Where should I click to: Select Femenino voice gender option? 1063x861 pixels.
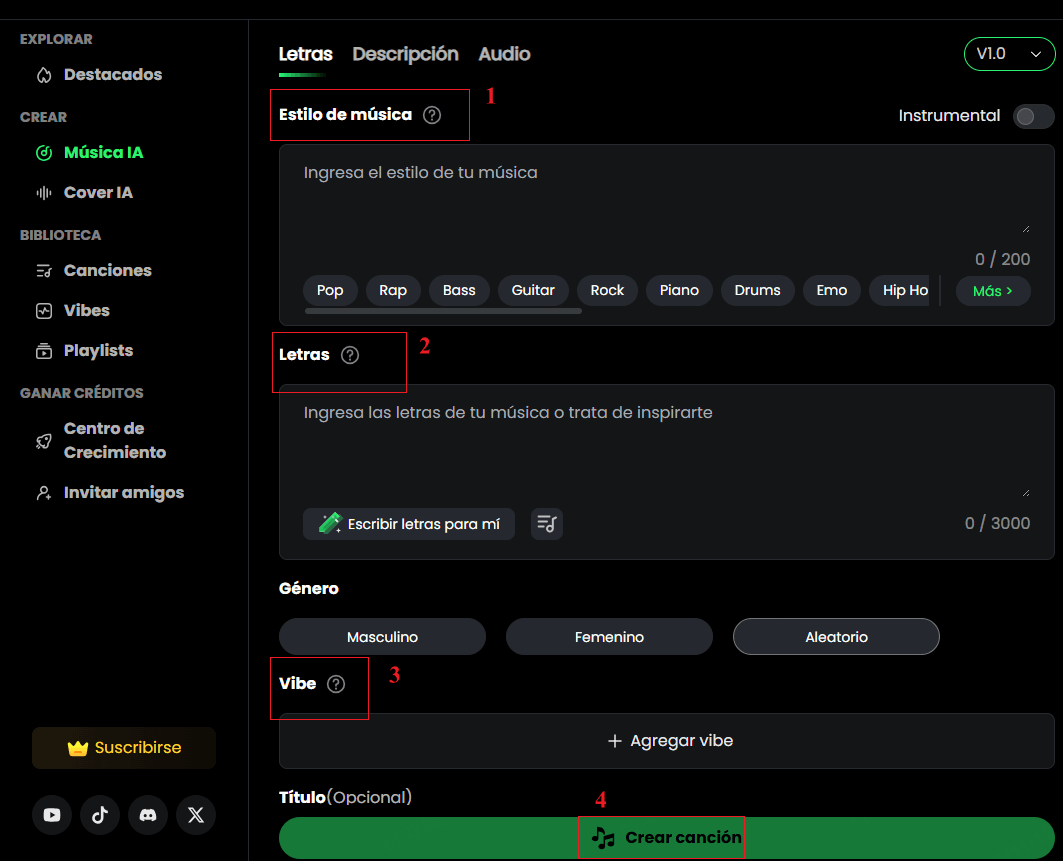coord(609,637)
